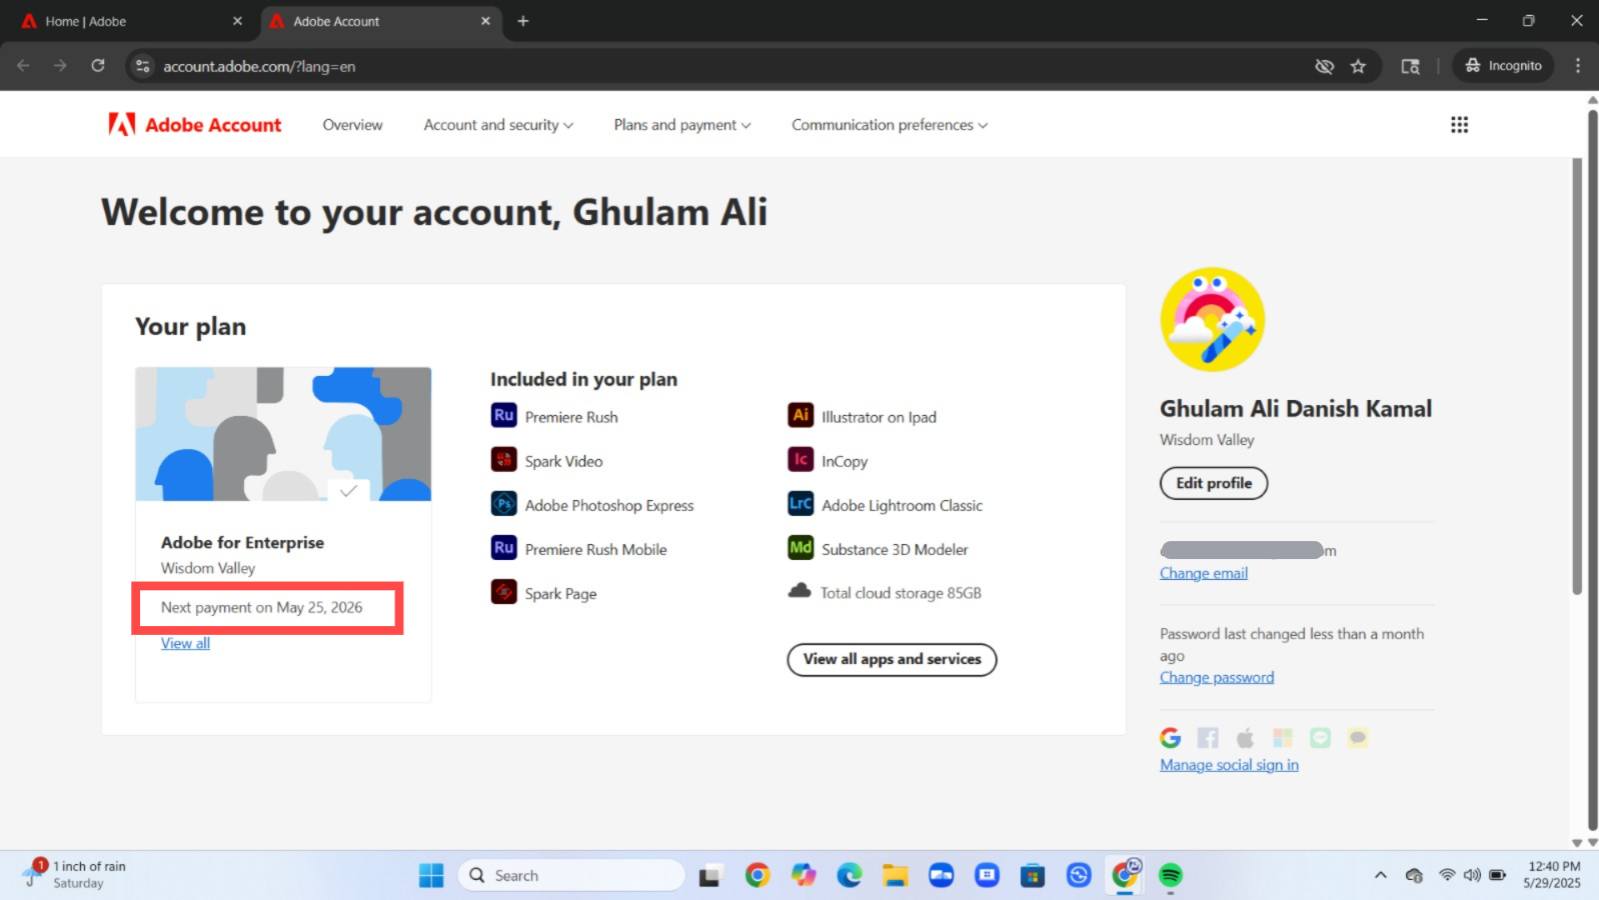The height and width of the screenshot is (900, 1599).
Task: Click the profile avatar picture
Action: 1212,319
